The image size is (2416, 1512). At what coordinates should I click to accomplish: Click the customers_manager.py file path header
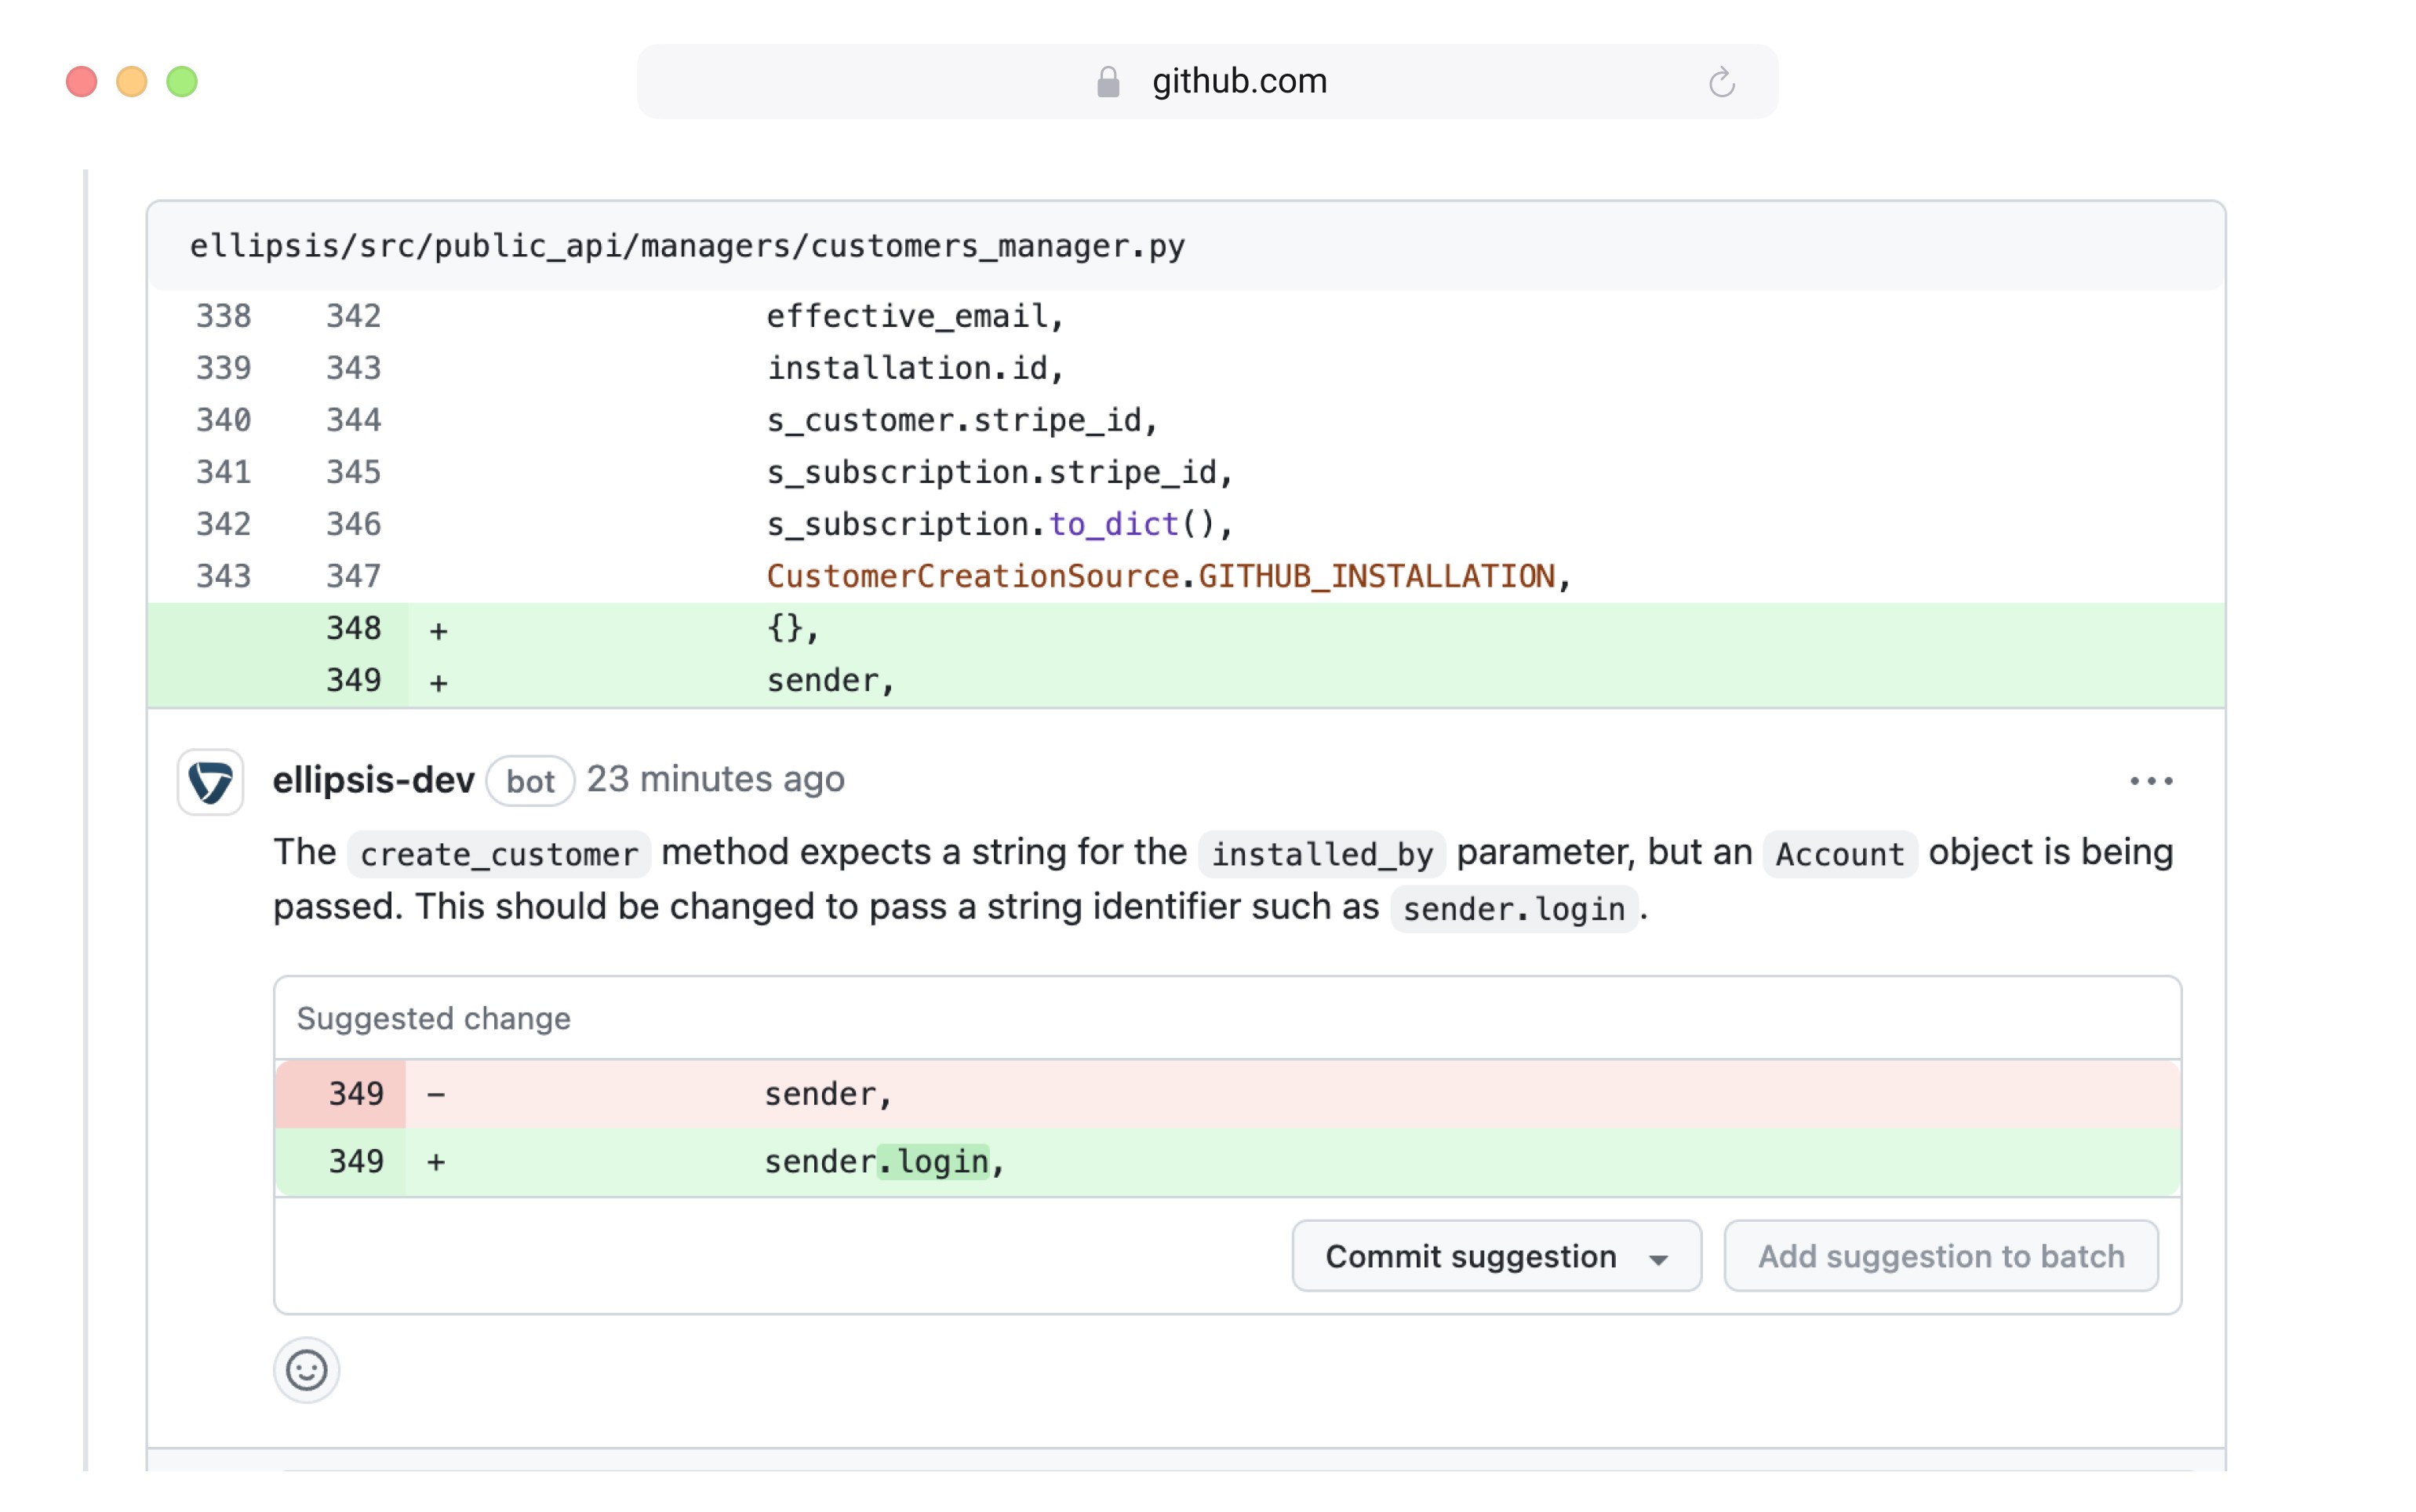point(688,246)
